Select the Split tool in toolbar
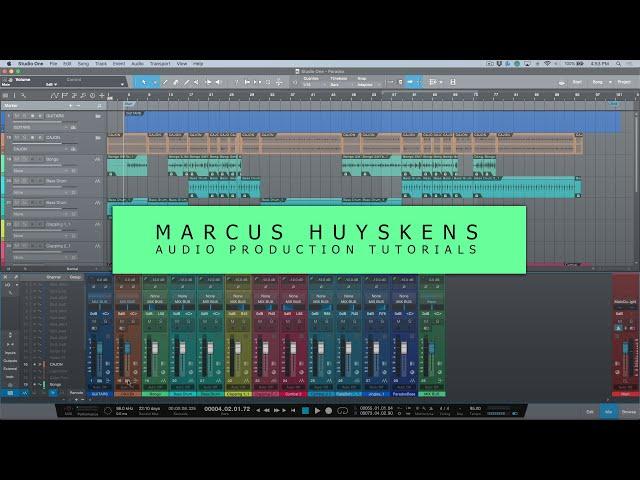This screenshot has height=480, width=640. click(165, 82)
